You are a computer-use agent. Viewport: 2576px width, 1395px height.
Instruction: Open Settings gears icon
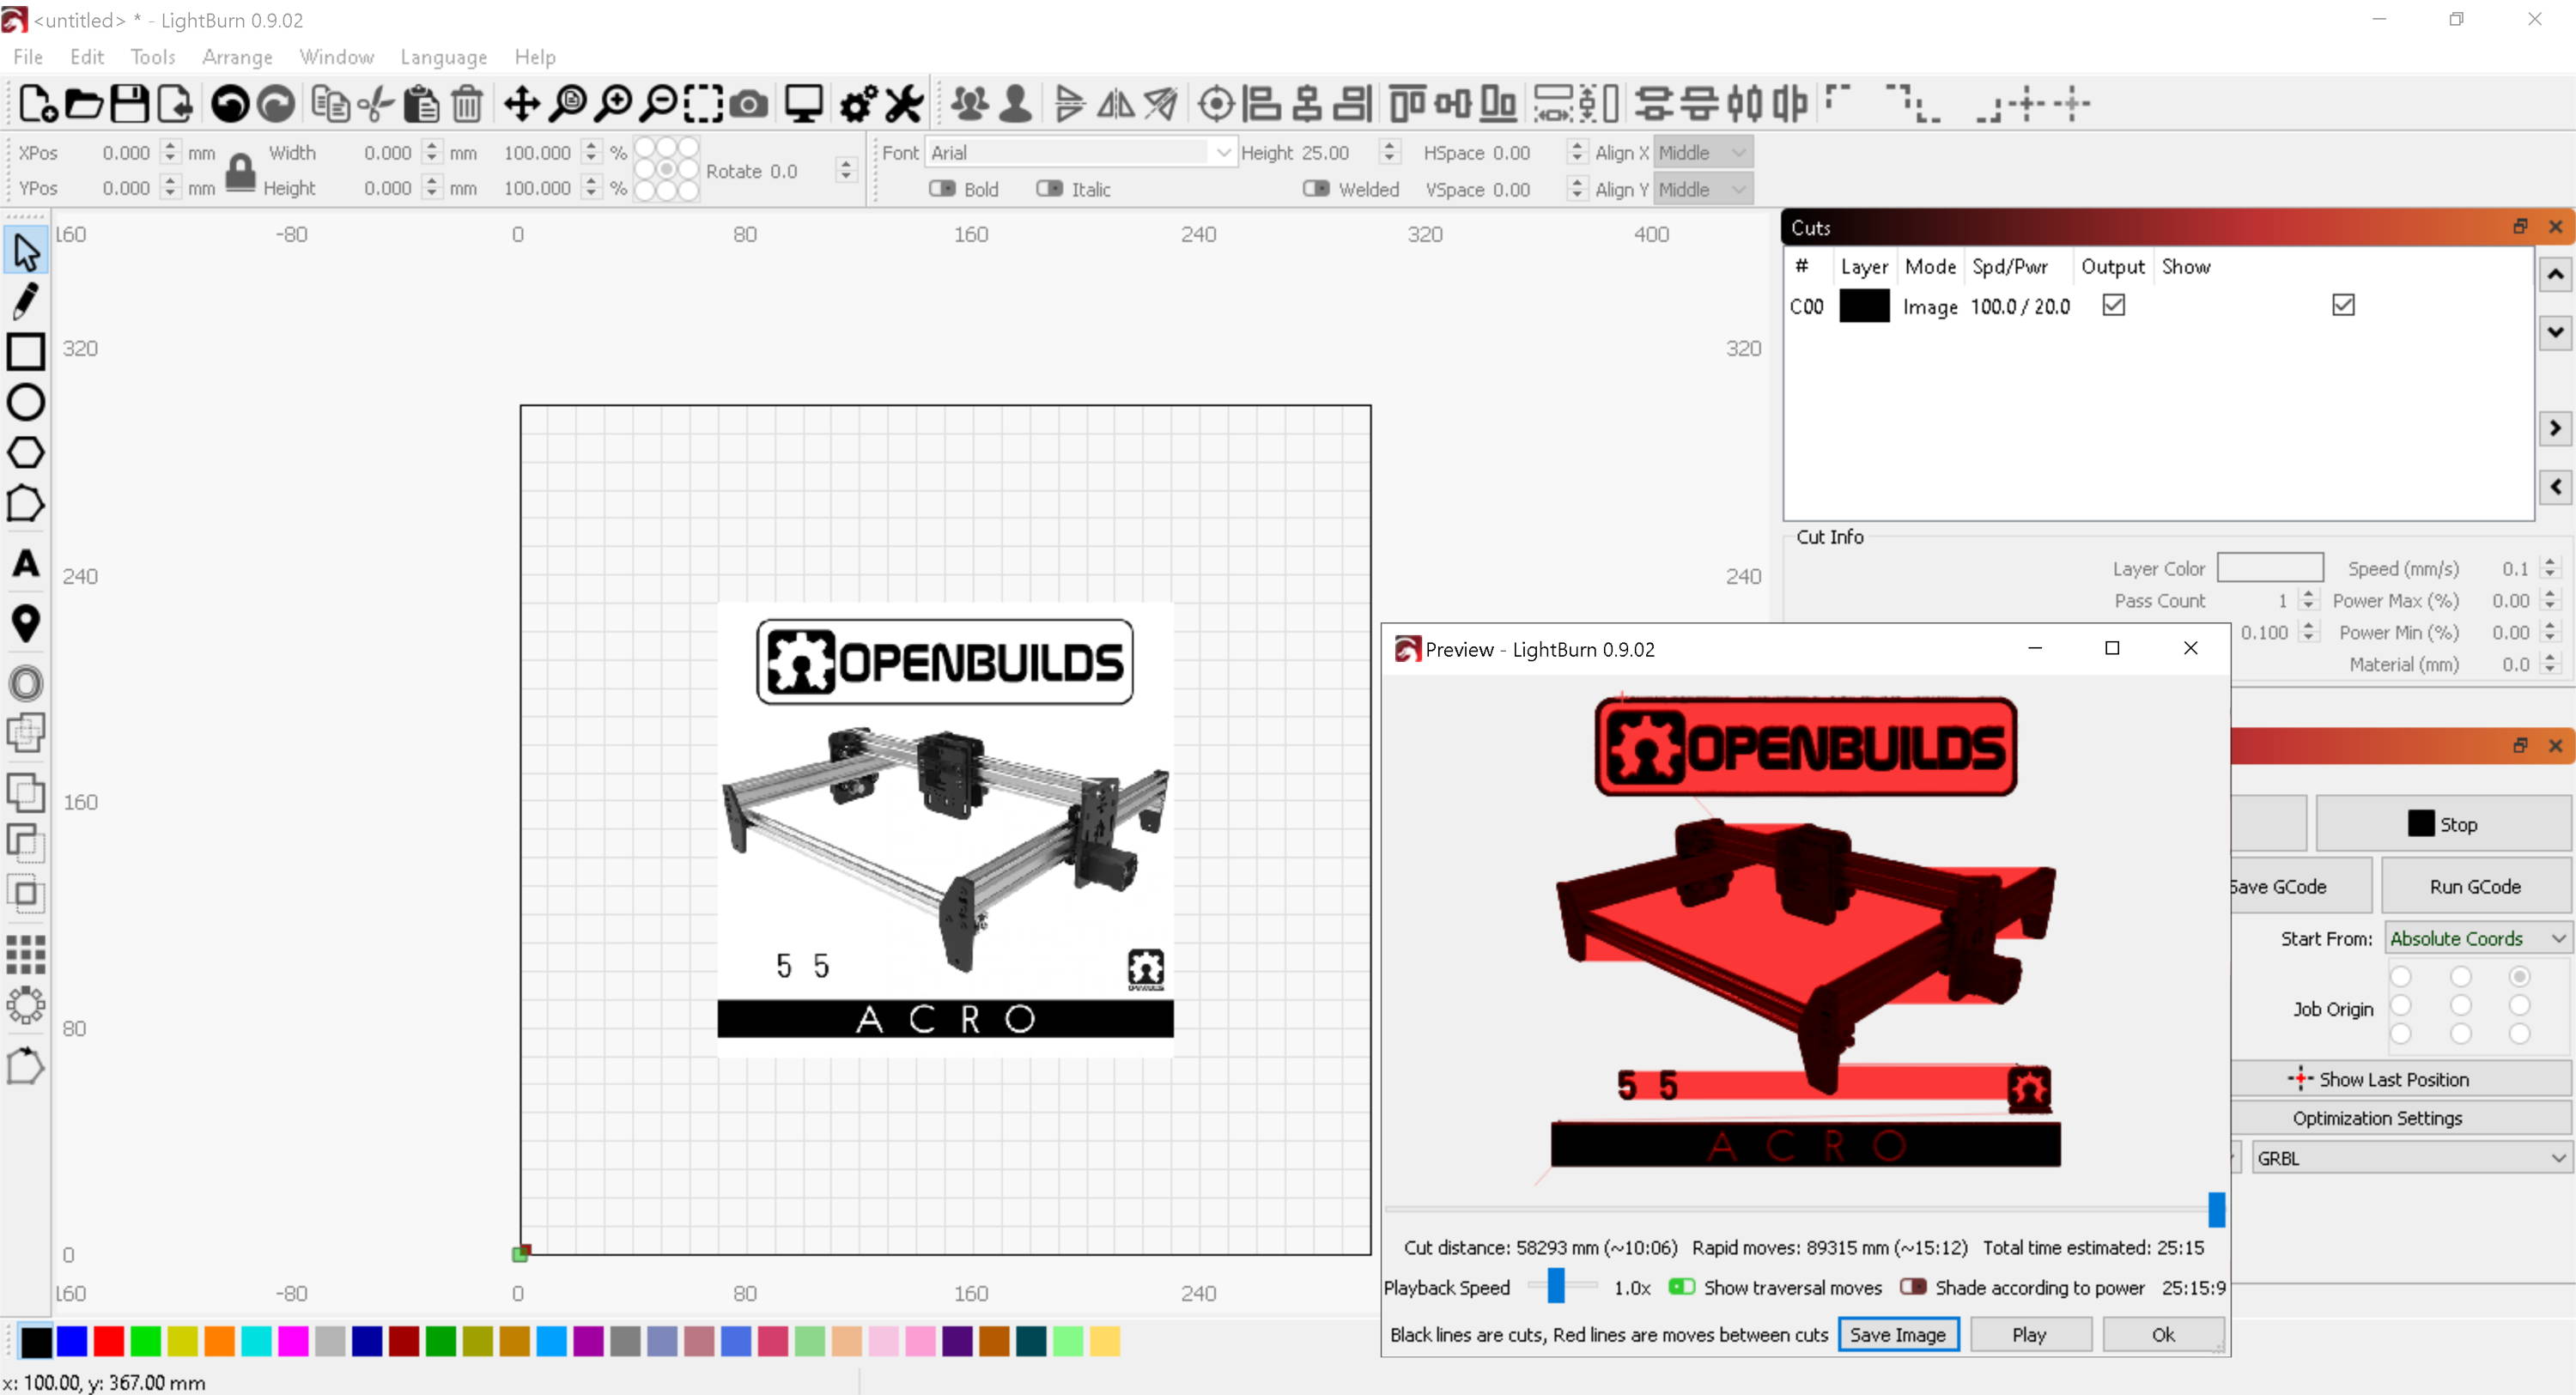pos(858,103)
